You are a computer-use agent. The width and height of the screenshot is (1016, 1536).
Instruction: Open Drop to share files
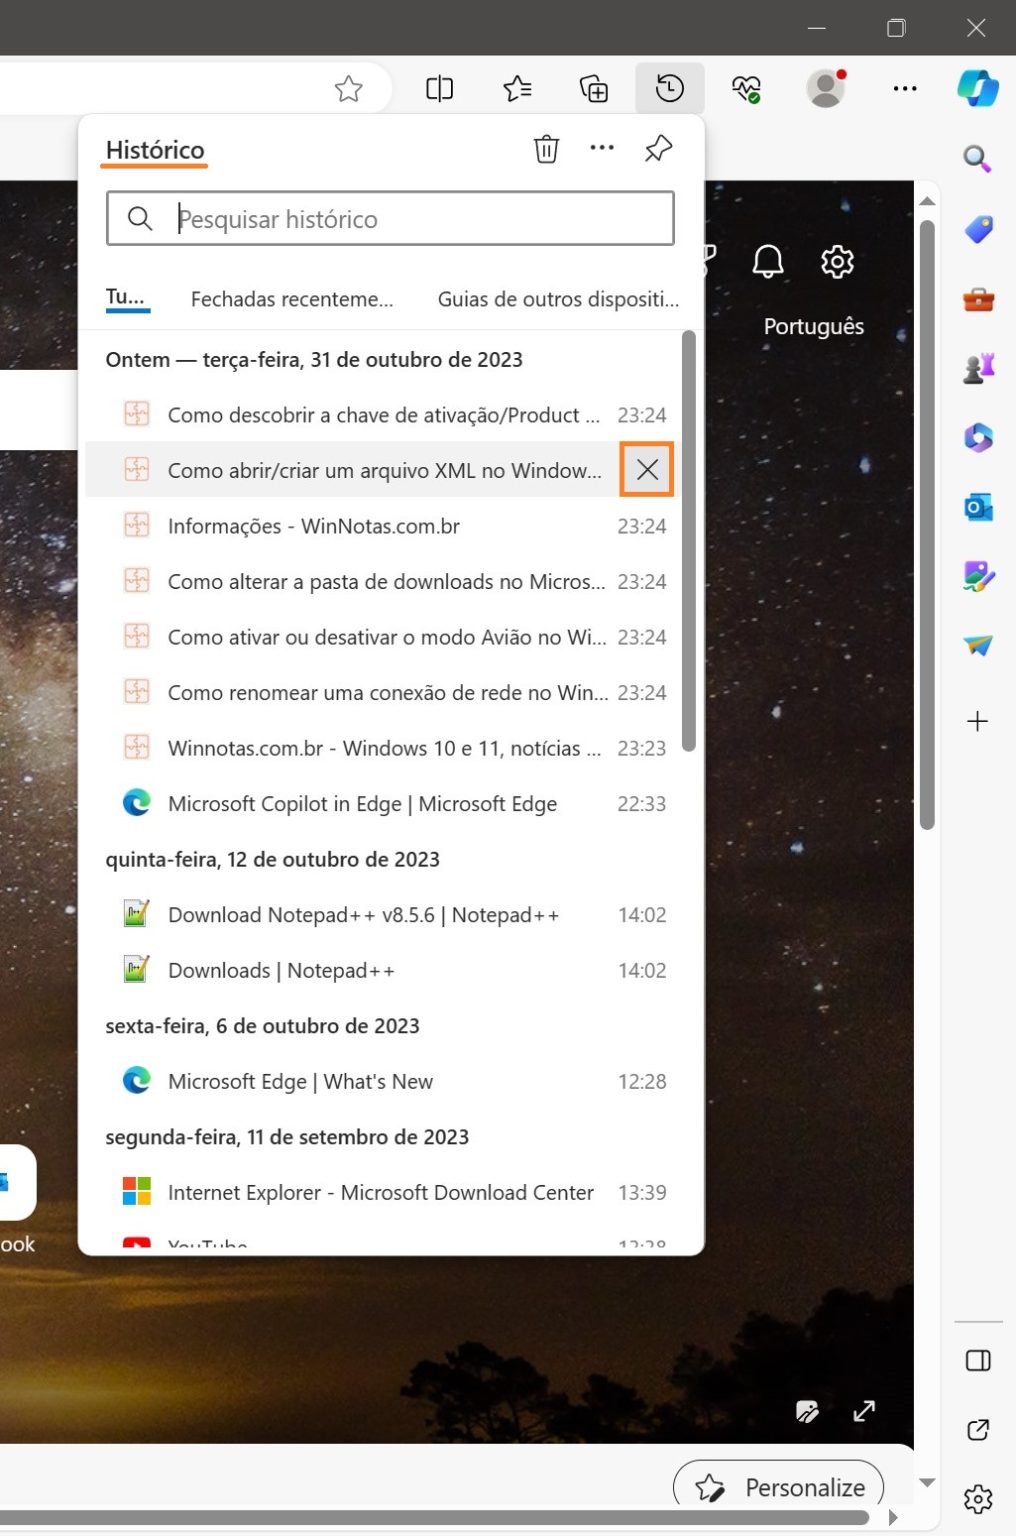978,648
